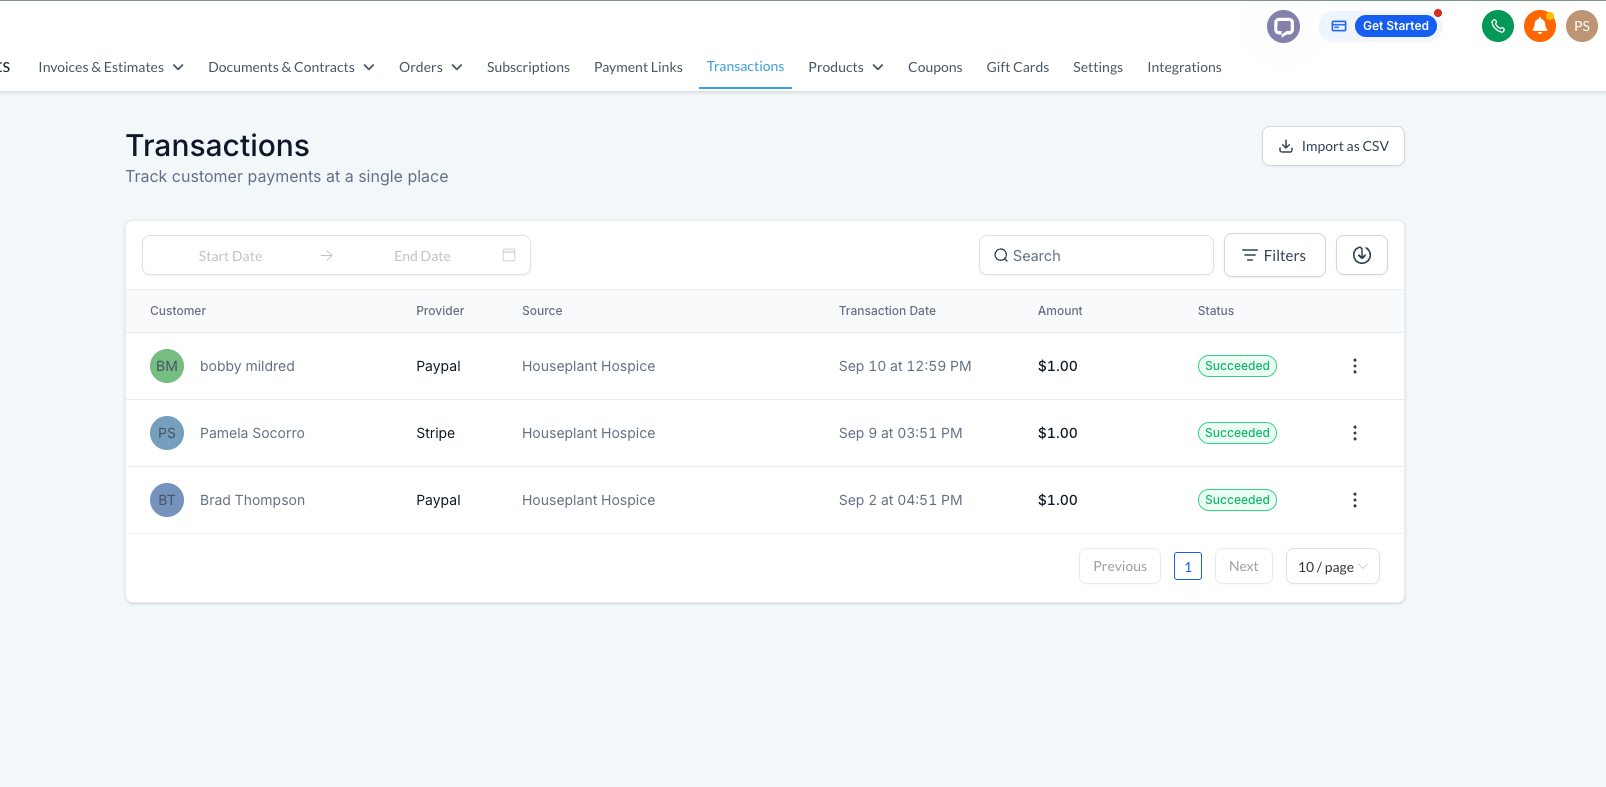This screenshot has height=787, width=1606.
Task: Click the Stripe provider cell
Action: pos(435,433)
